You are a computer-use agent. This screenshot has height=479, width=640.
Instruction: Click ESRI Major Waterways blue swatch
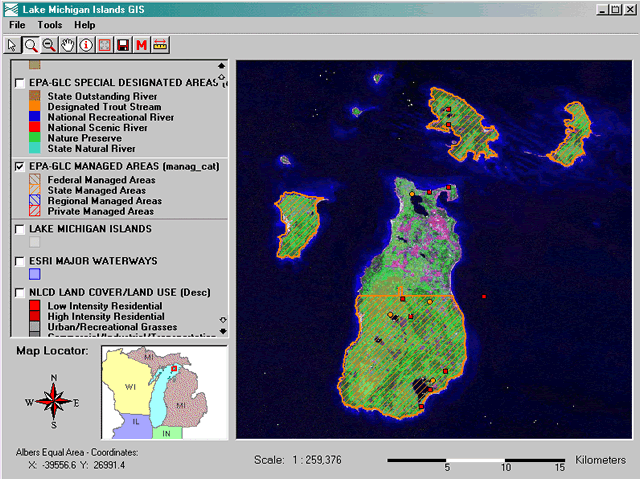click(35, 274)
